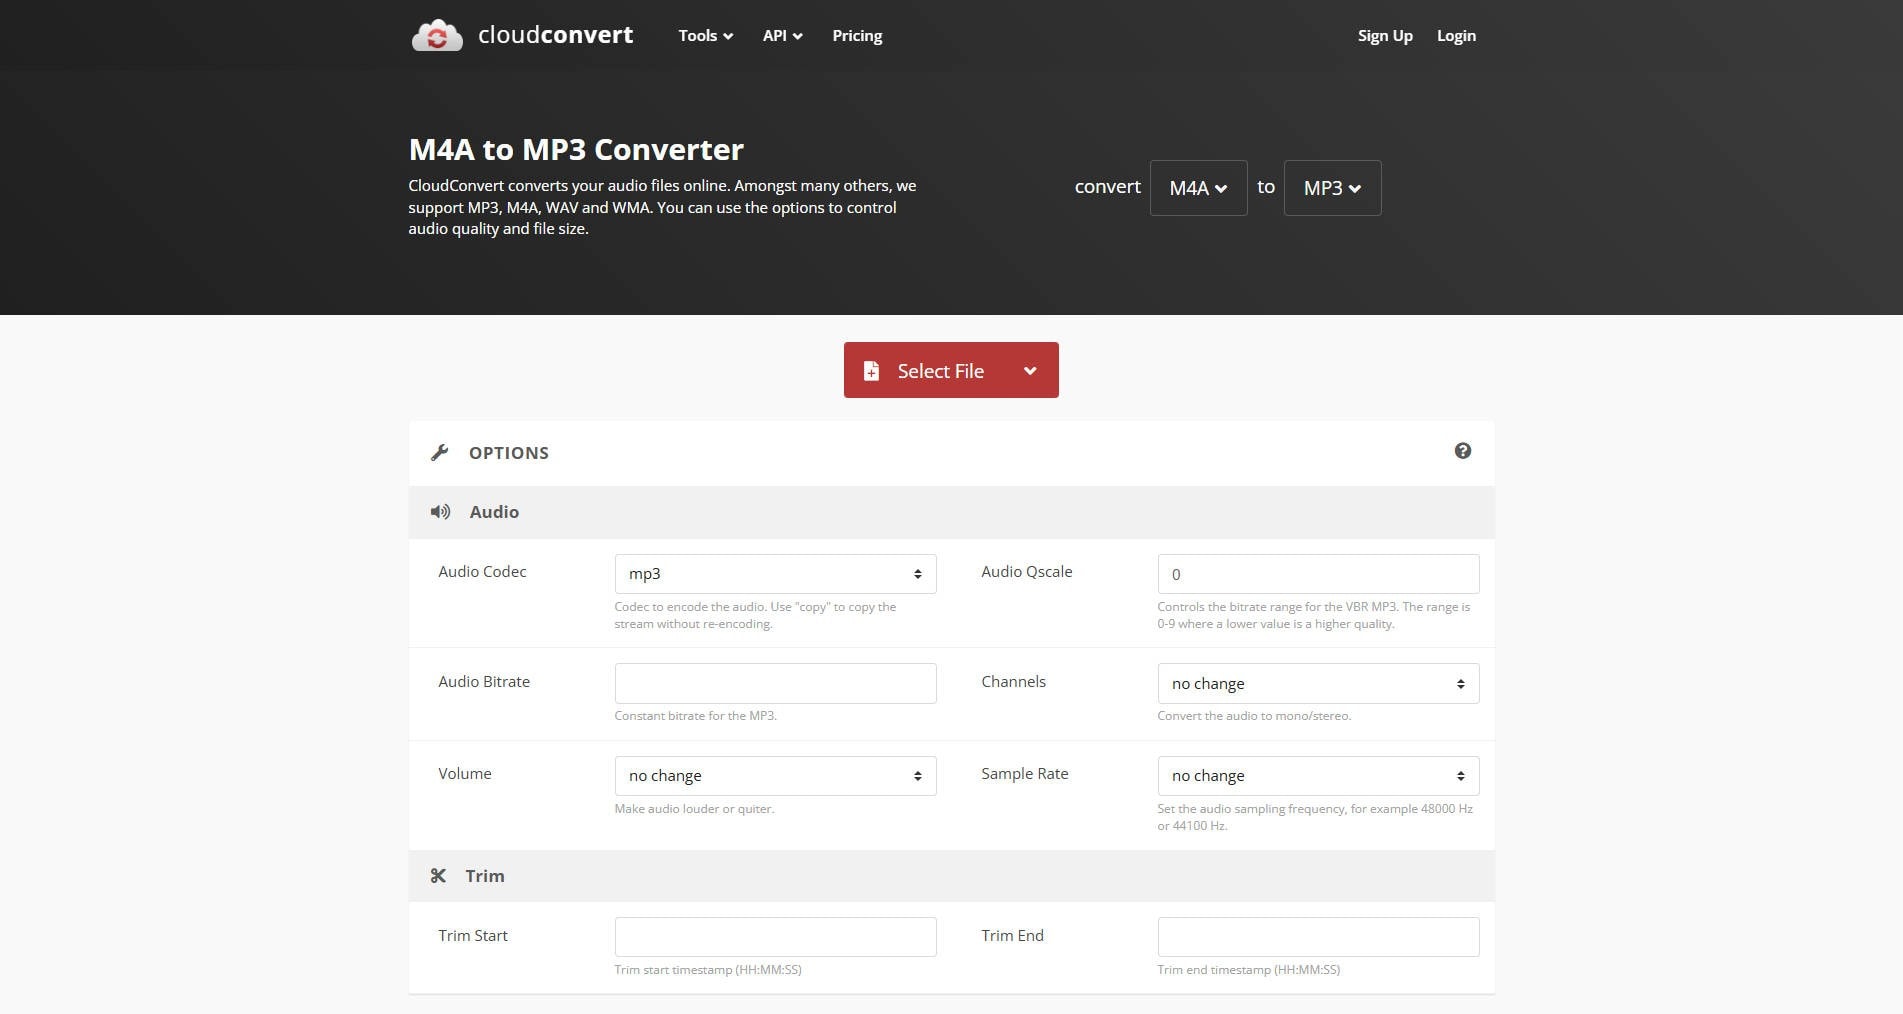
Task: Click the file icon inside Select File button
Action: pos(871,370)
